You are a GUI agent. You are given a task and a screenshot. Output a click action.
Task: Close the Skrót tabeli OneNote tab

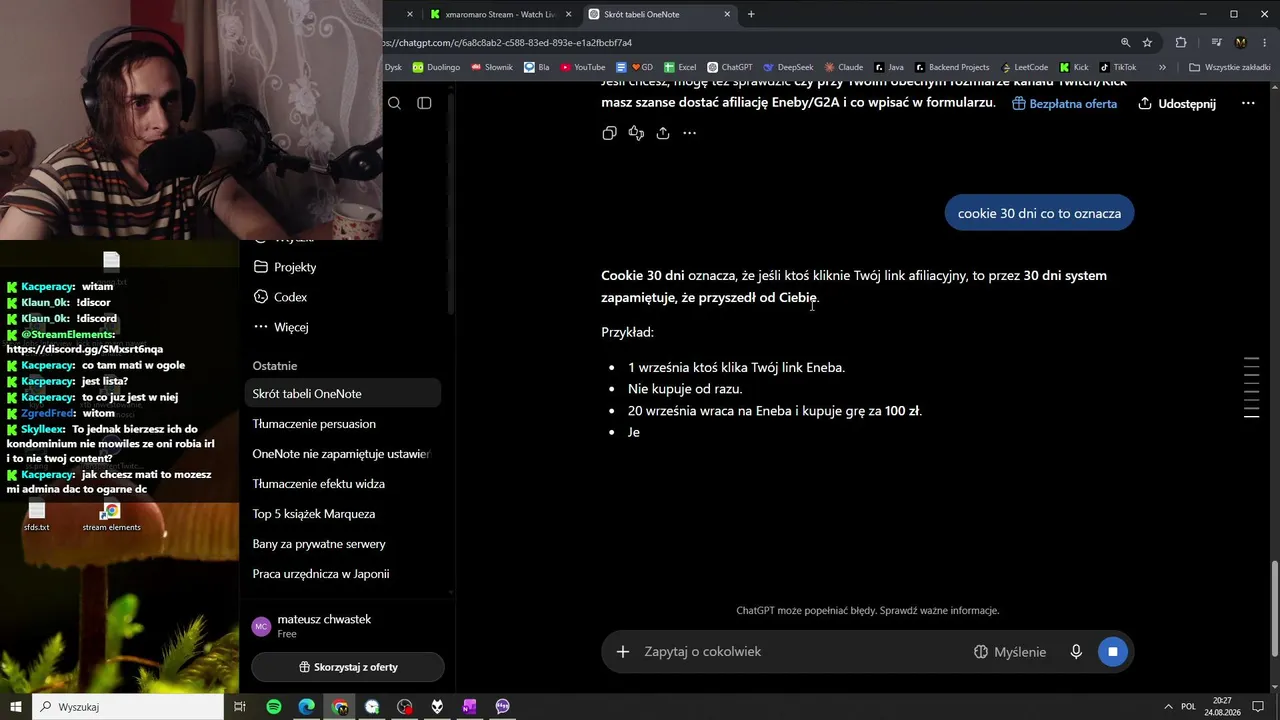click(x=727, y=15)
